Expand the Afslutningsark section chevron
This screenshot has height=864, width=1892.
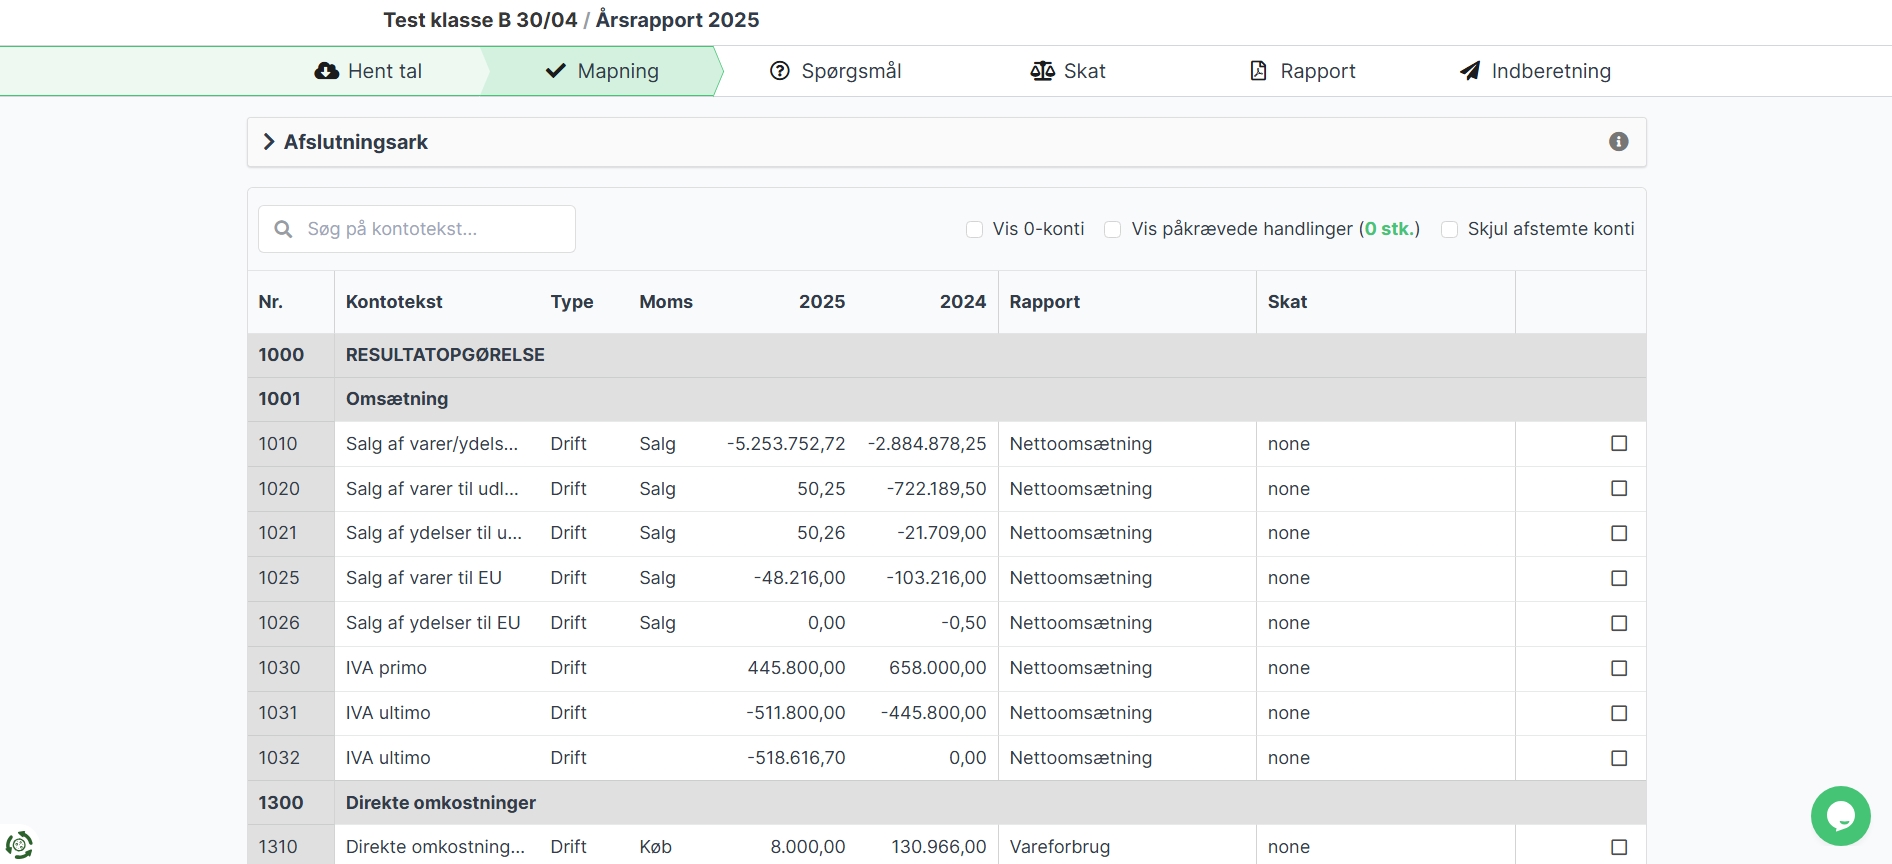[269, 142]
